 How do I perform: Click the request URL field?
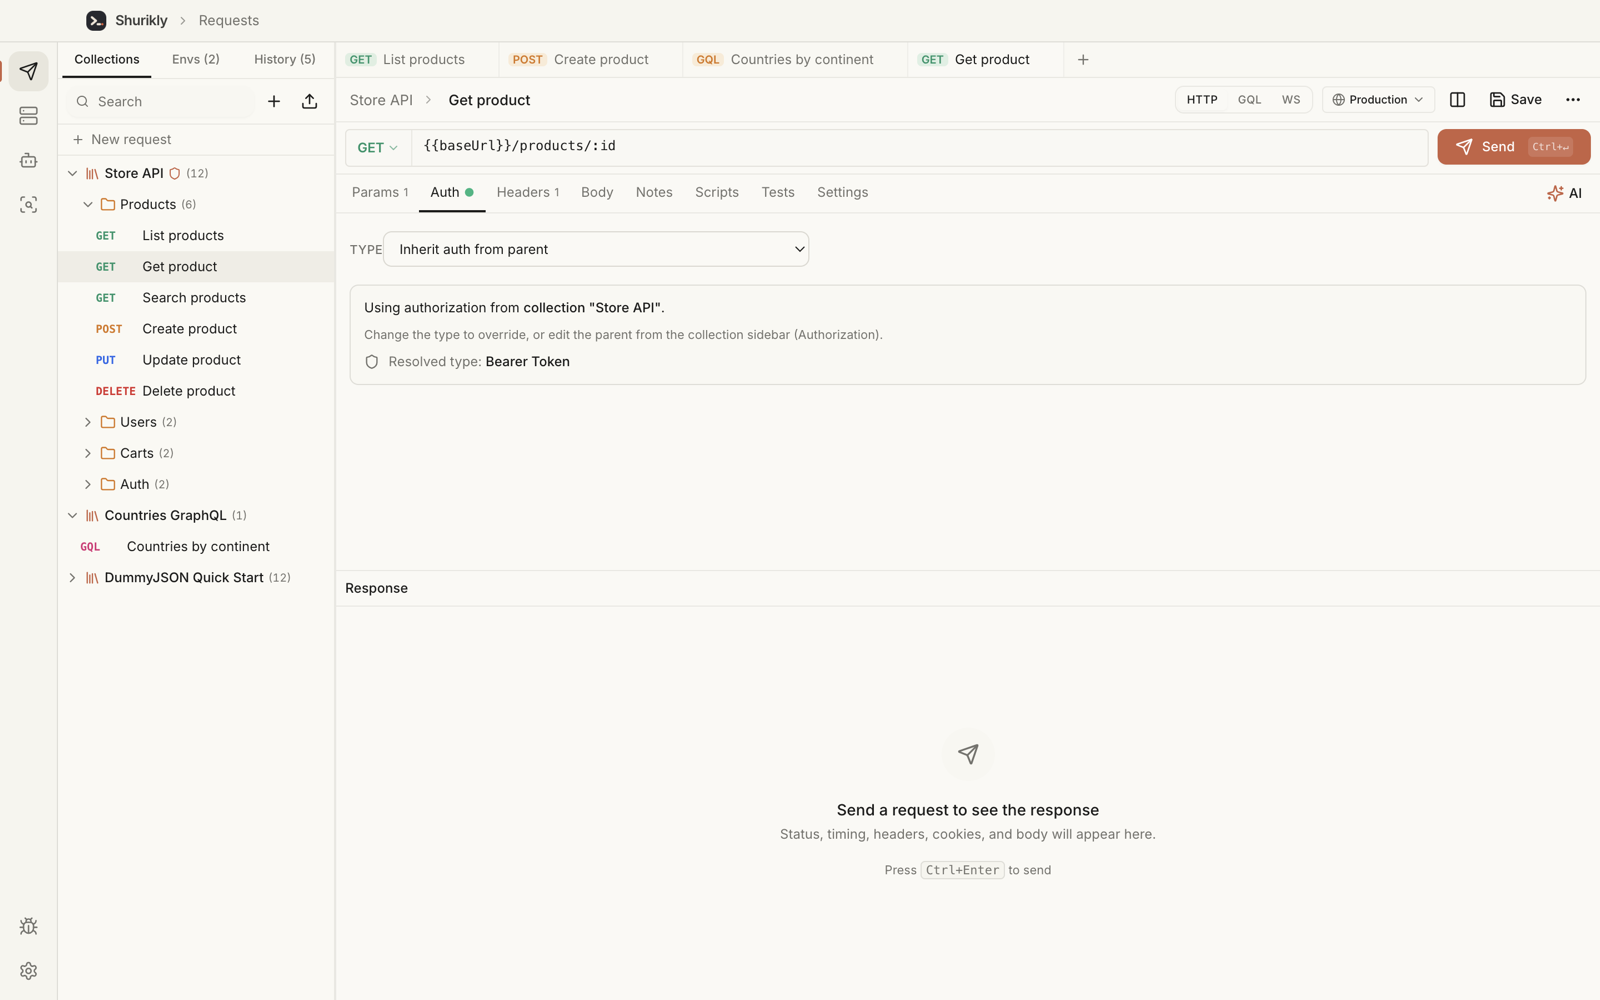point(919,147)
